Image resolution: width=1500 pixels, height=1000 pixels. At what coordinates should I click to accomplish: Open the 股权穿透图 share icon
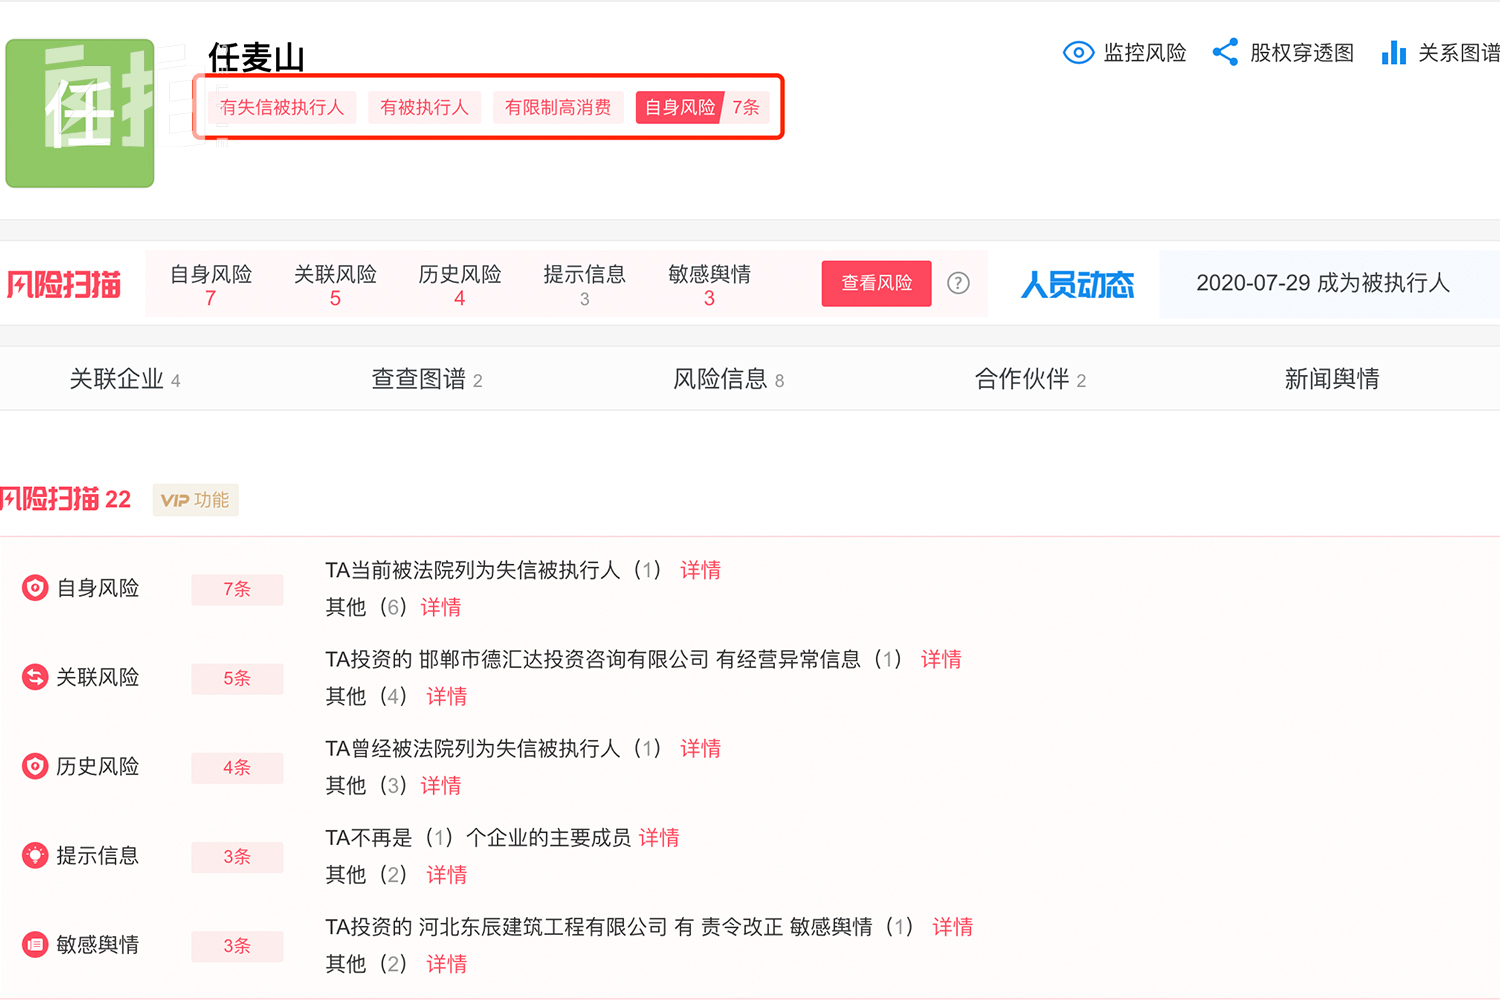click(1226, 52)
